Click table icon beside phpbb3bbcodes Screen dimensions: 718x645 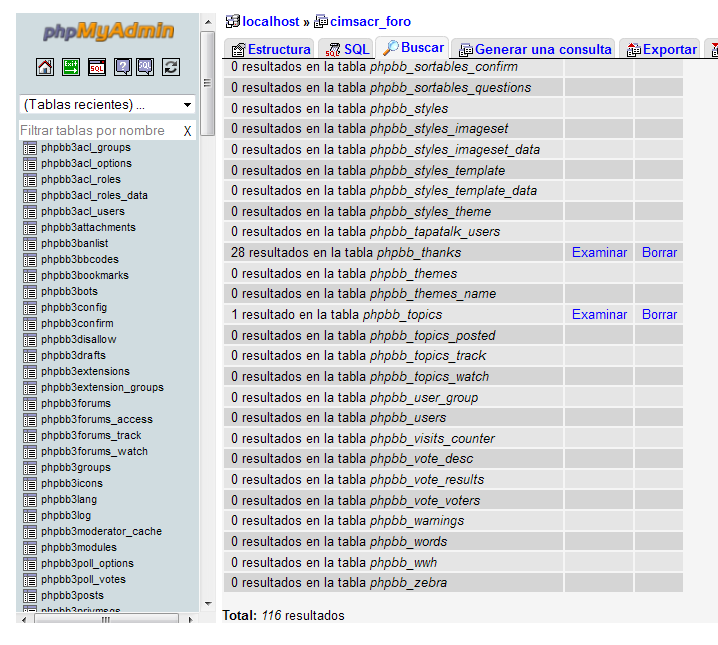(30, 260)
